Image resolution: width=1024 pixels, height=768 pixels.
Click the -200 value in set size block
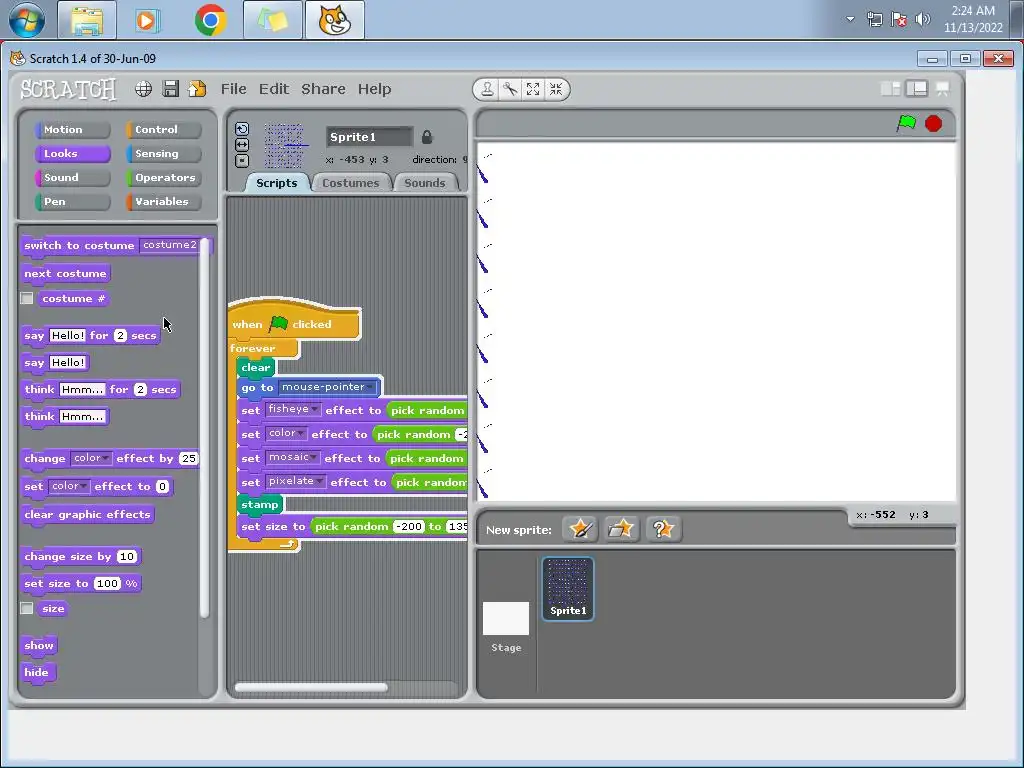click(x=409, y=526)
